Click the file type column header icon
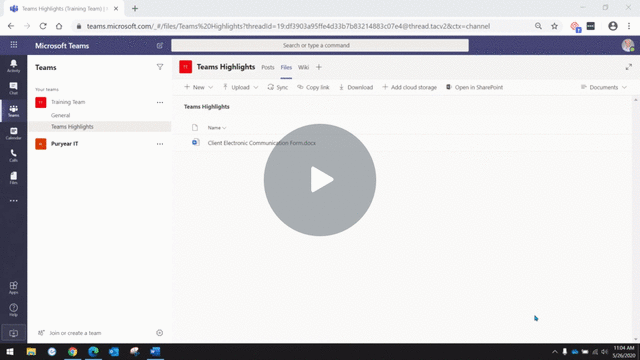Image resolution: width=640 pixels, height=360 pixels. pyautogui.click(x=195, y=127)
